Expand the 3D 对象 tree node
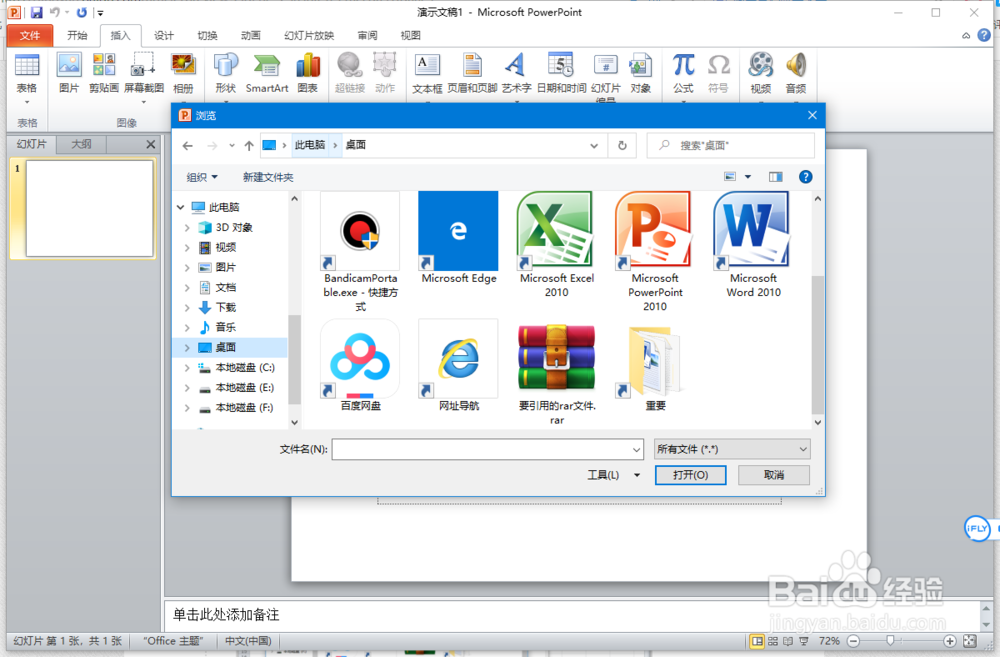This screenshot has width=1000, height=657. coord(187,228)
